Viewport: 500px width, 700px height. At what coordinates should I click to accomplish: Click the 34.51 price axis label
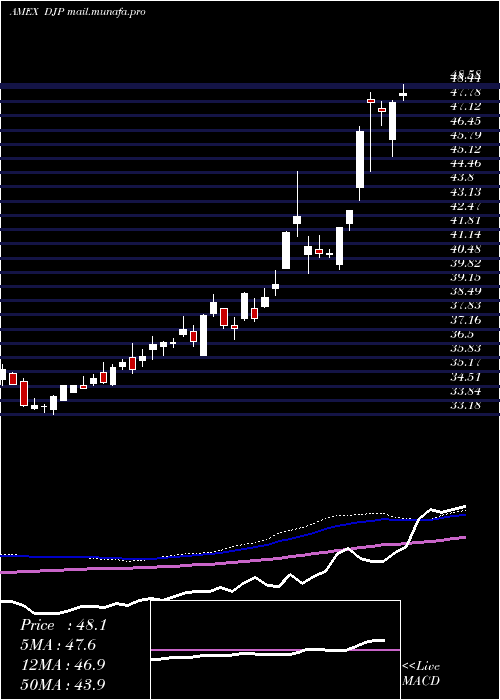point(467,377)
